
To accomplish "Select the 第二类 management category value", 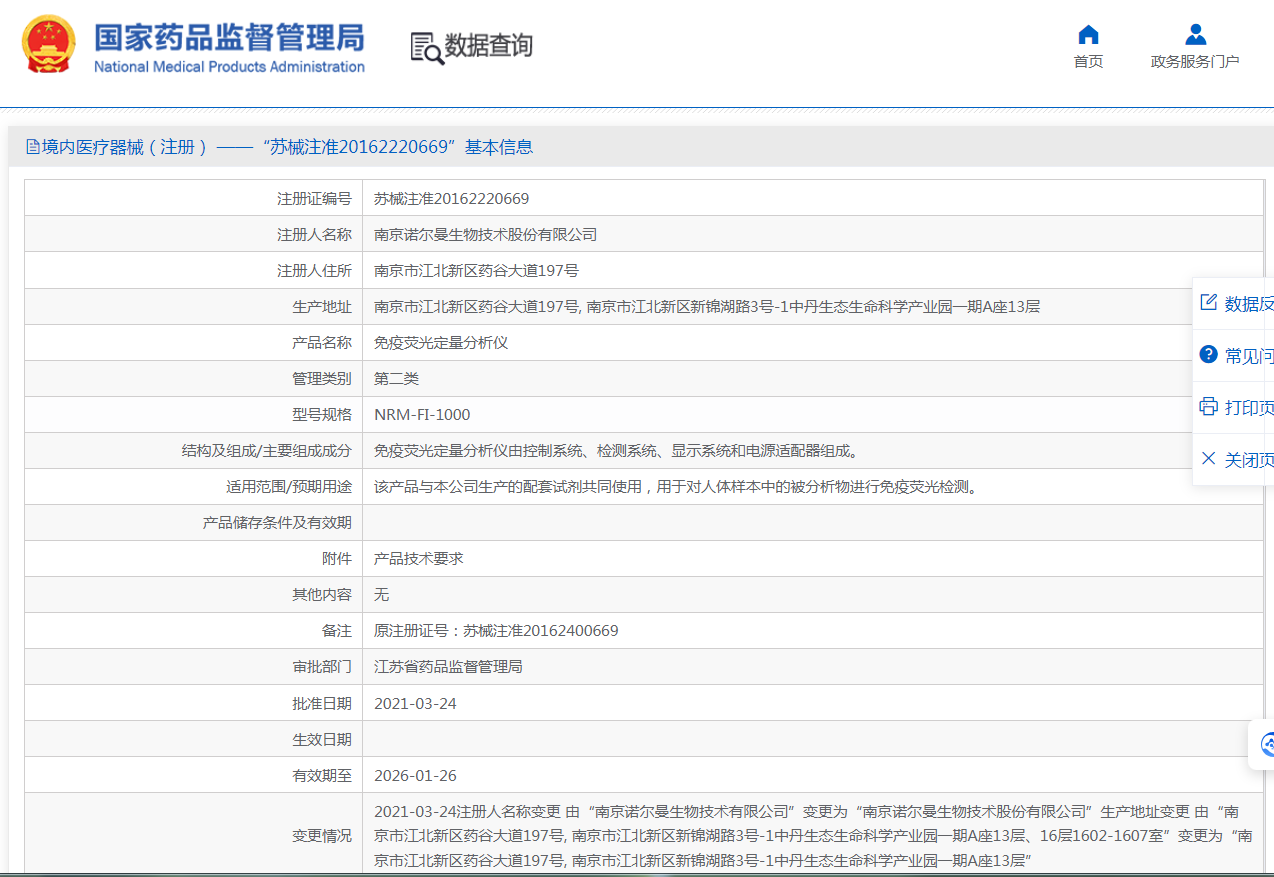I will (396, 379).
